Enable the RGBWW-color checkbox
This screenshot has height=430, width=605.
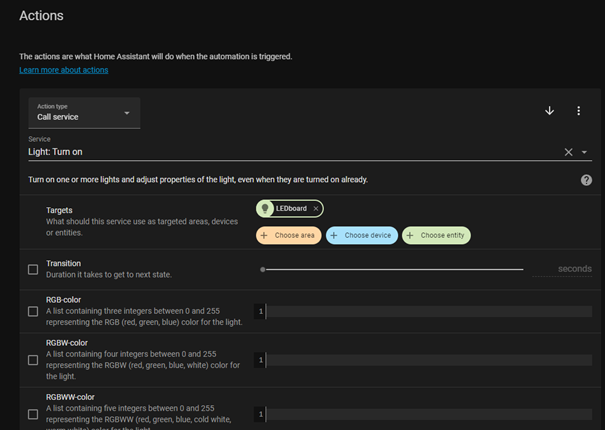coord(33,414)
